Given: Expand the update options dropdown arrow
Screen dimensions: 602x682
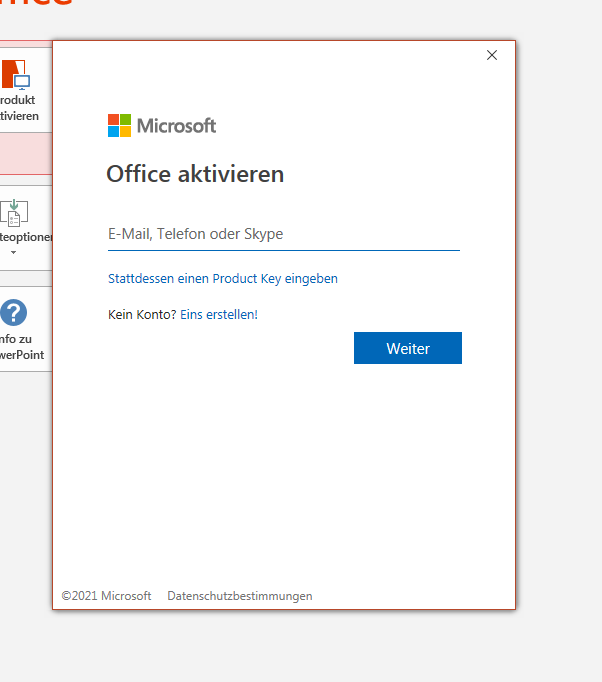Looking at the screenshot, I should point(13,253).
